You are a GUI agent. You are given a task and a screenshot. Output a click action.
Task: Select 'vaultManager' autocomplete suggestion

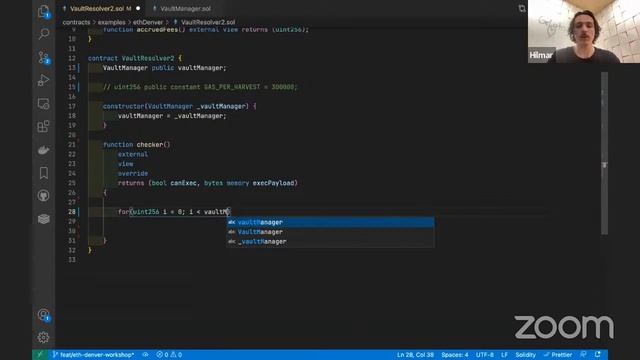pyautogui.click(x=331, y=222)
